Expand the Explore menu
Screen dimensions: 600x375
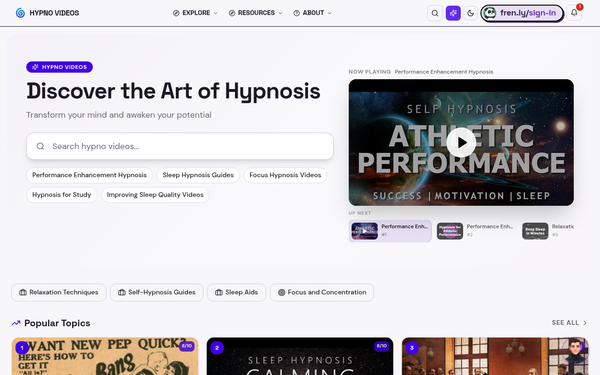pos(195,13)
